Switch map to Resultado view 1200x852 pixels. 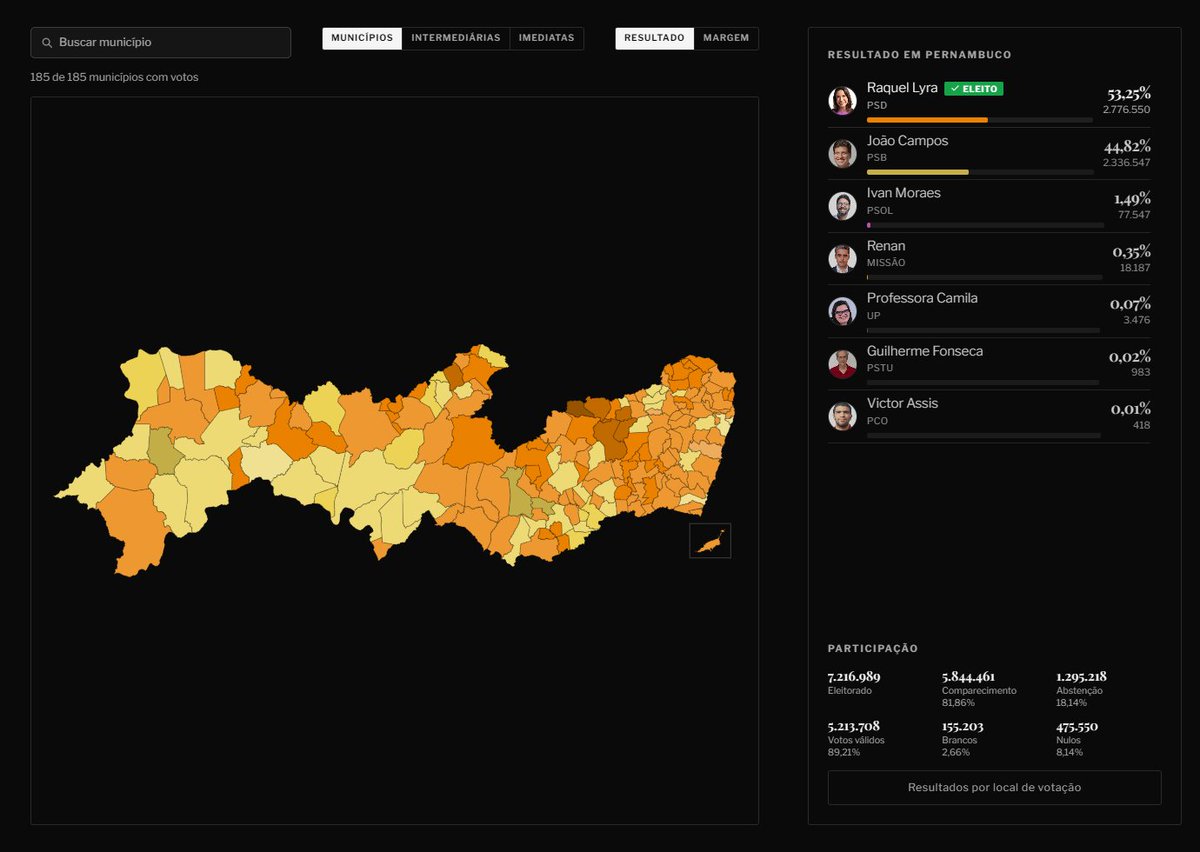tap(654, 38)
